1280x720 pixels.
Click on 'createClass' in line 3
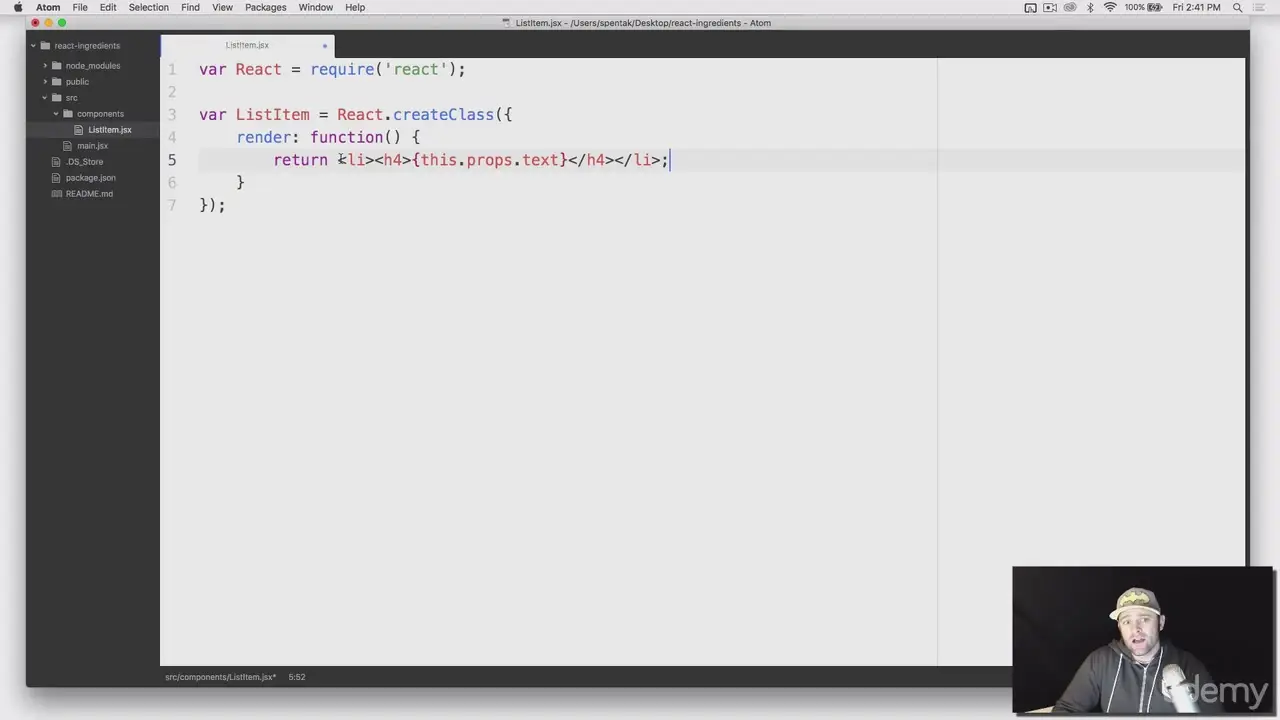[443, 115]
